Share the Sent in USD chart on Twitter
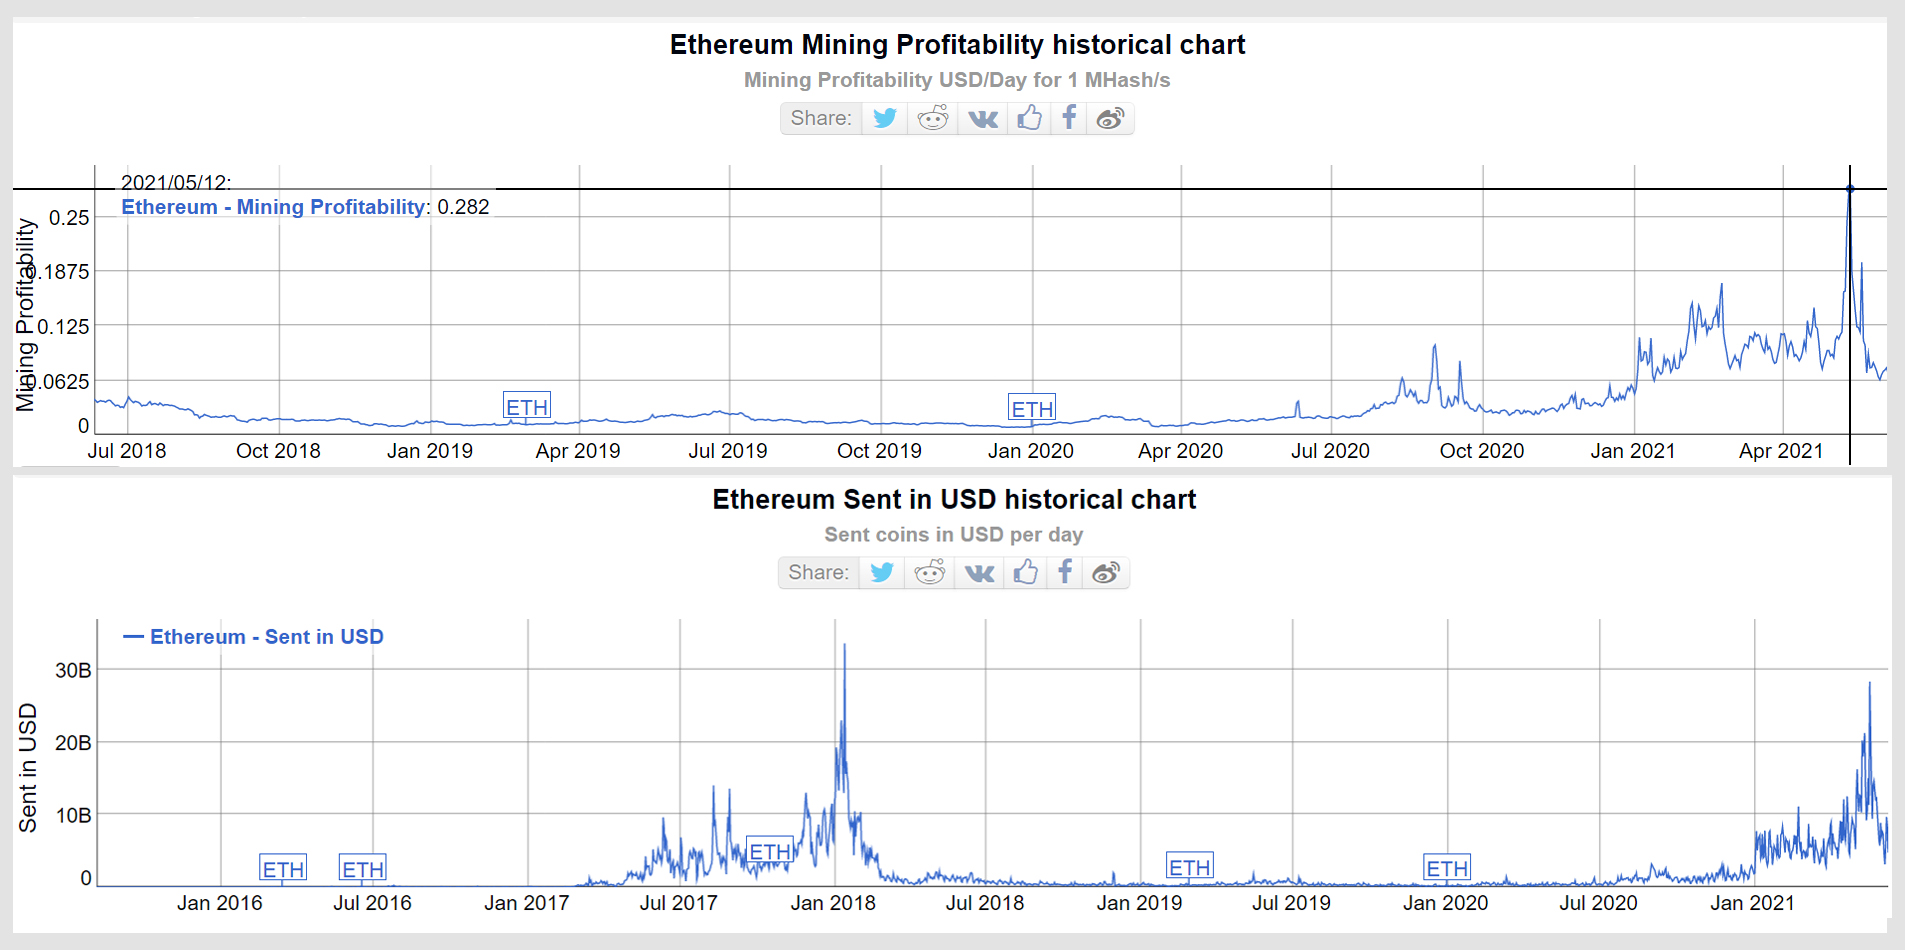1905x950 pixels. tap(882, 572)
